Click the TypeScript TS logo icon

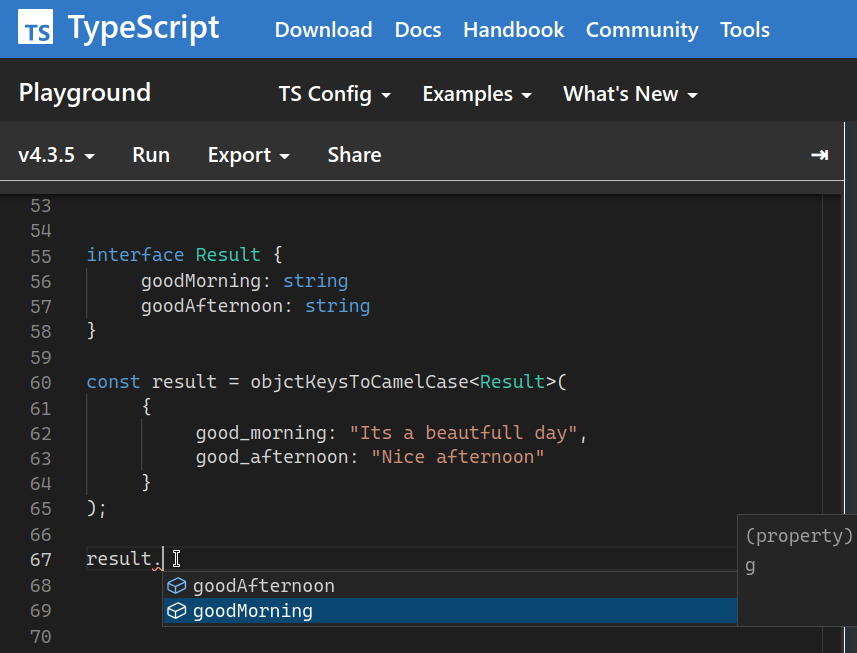(x=36, y=30)
